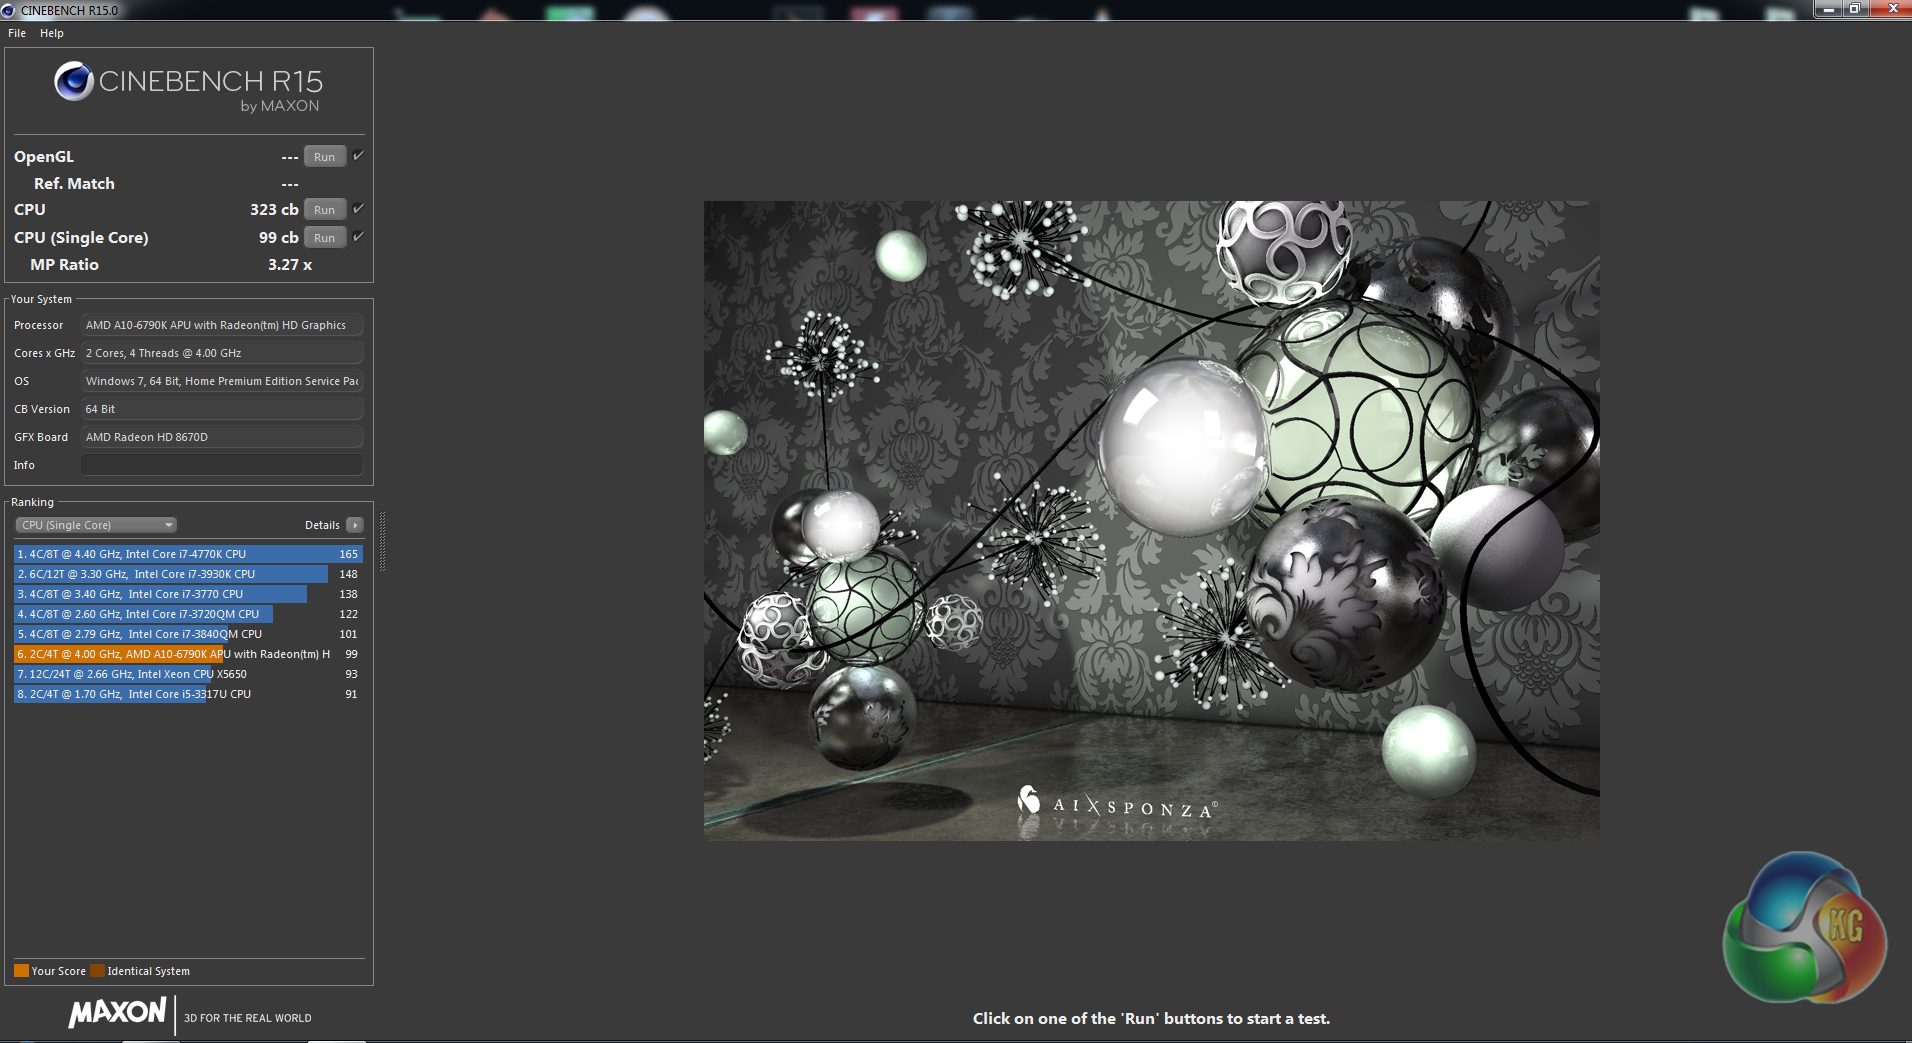This screenshot has width=1912, height=1043.
Task: Click the orange Your Score legend swatch
Action: coord(21,971)
